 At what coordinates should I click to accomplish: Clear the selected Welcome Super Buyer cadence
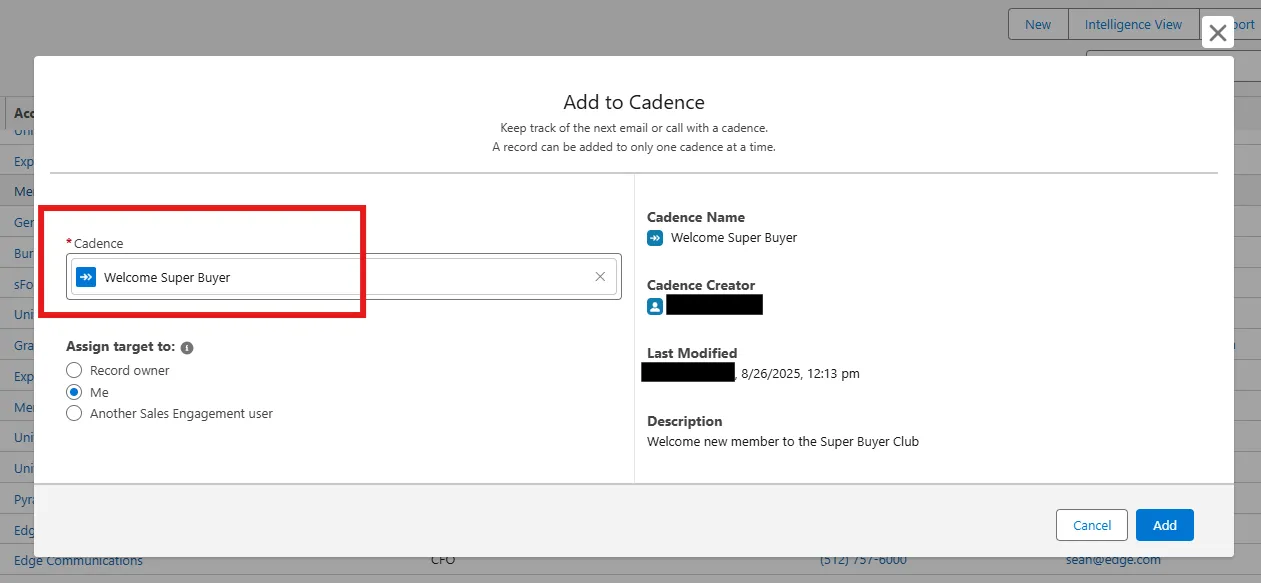(x=600, y=277)
